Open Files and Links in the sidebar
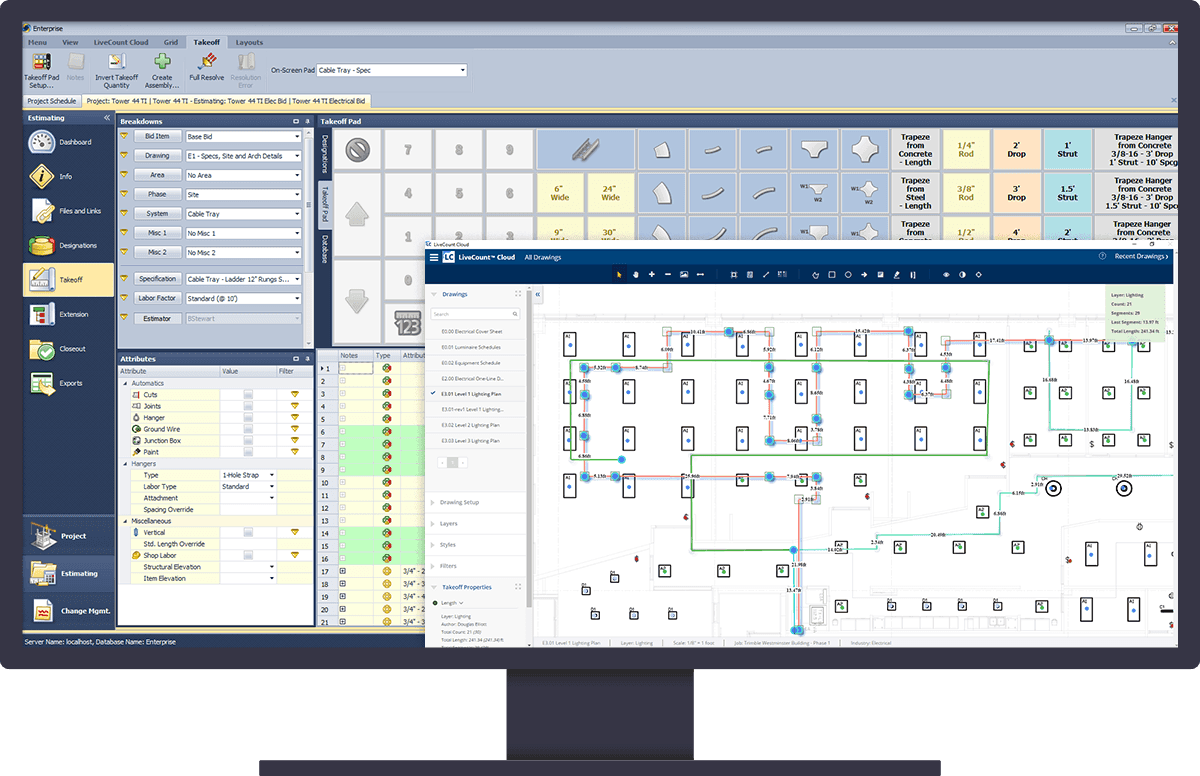Viewport: 1200px width, 776px height. point(67,211)
